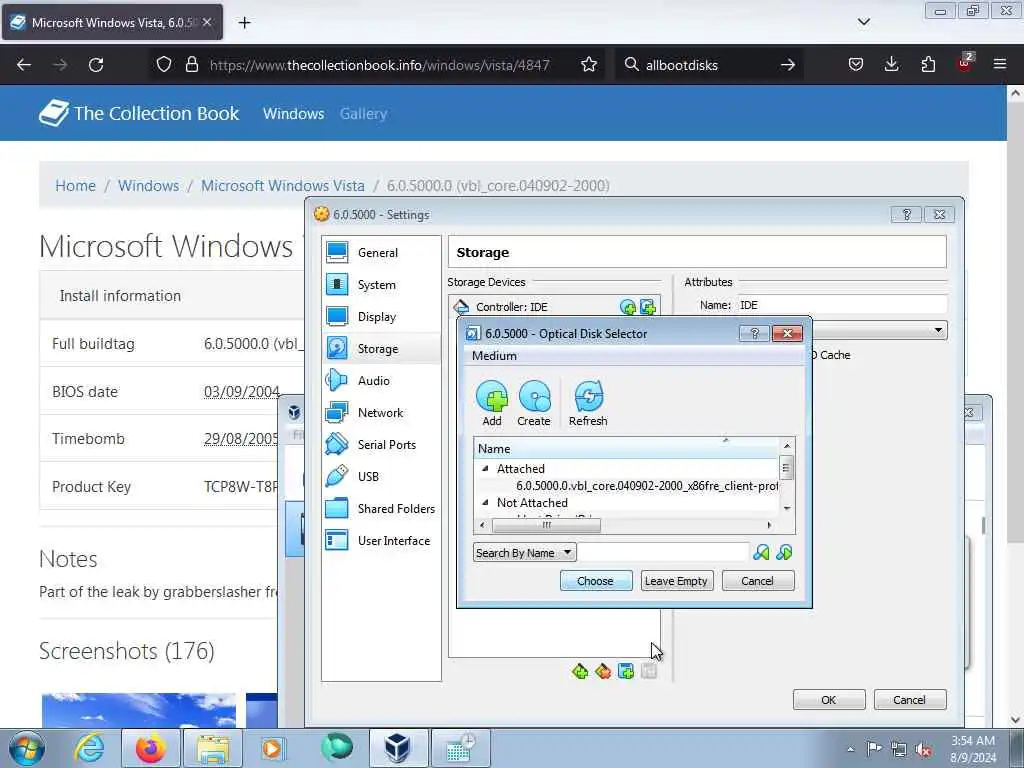The height and width of the screenshot is (768, 1024).
Task: Open the Windows nav item on the site
Action: [293, 114]
